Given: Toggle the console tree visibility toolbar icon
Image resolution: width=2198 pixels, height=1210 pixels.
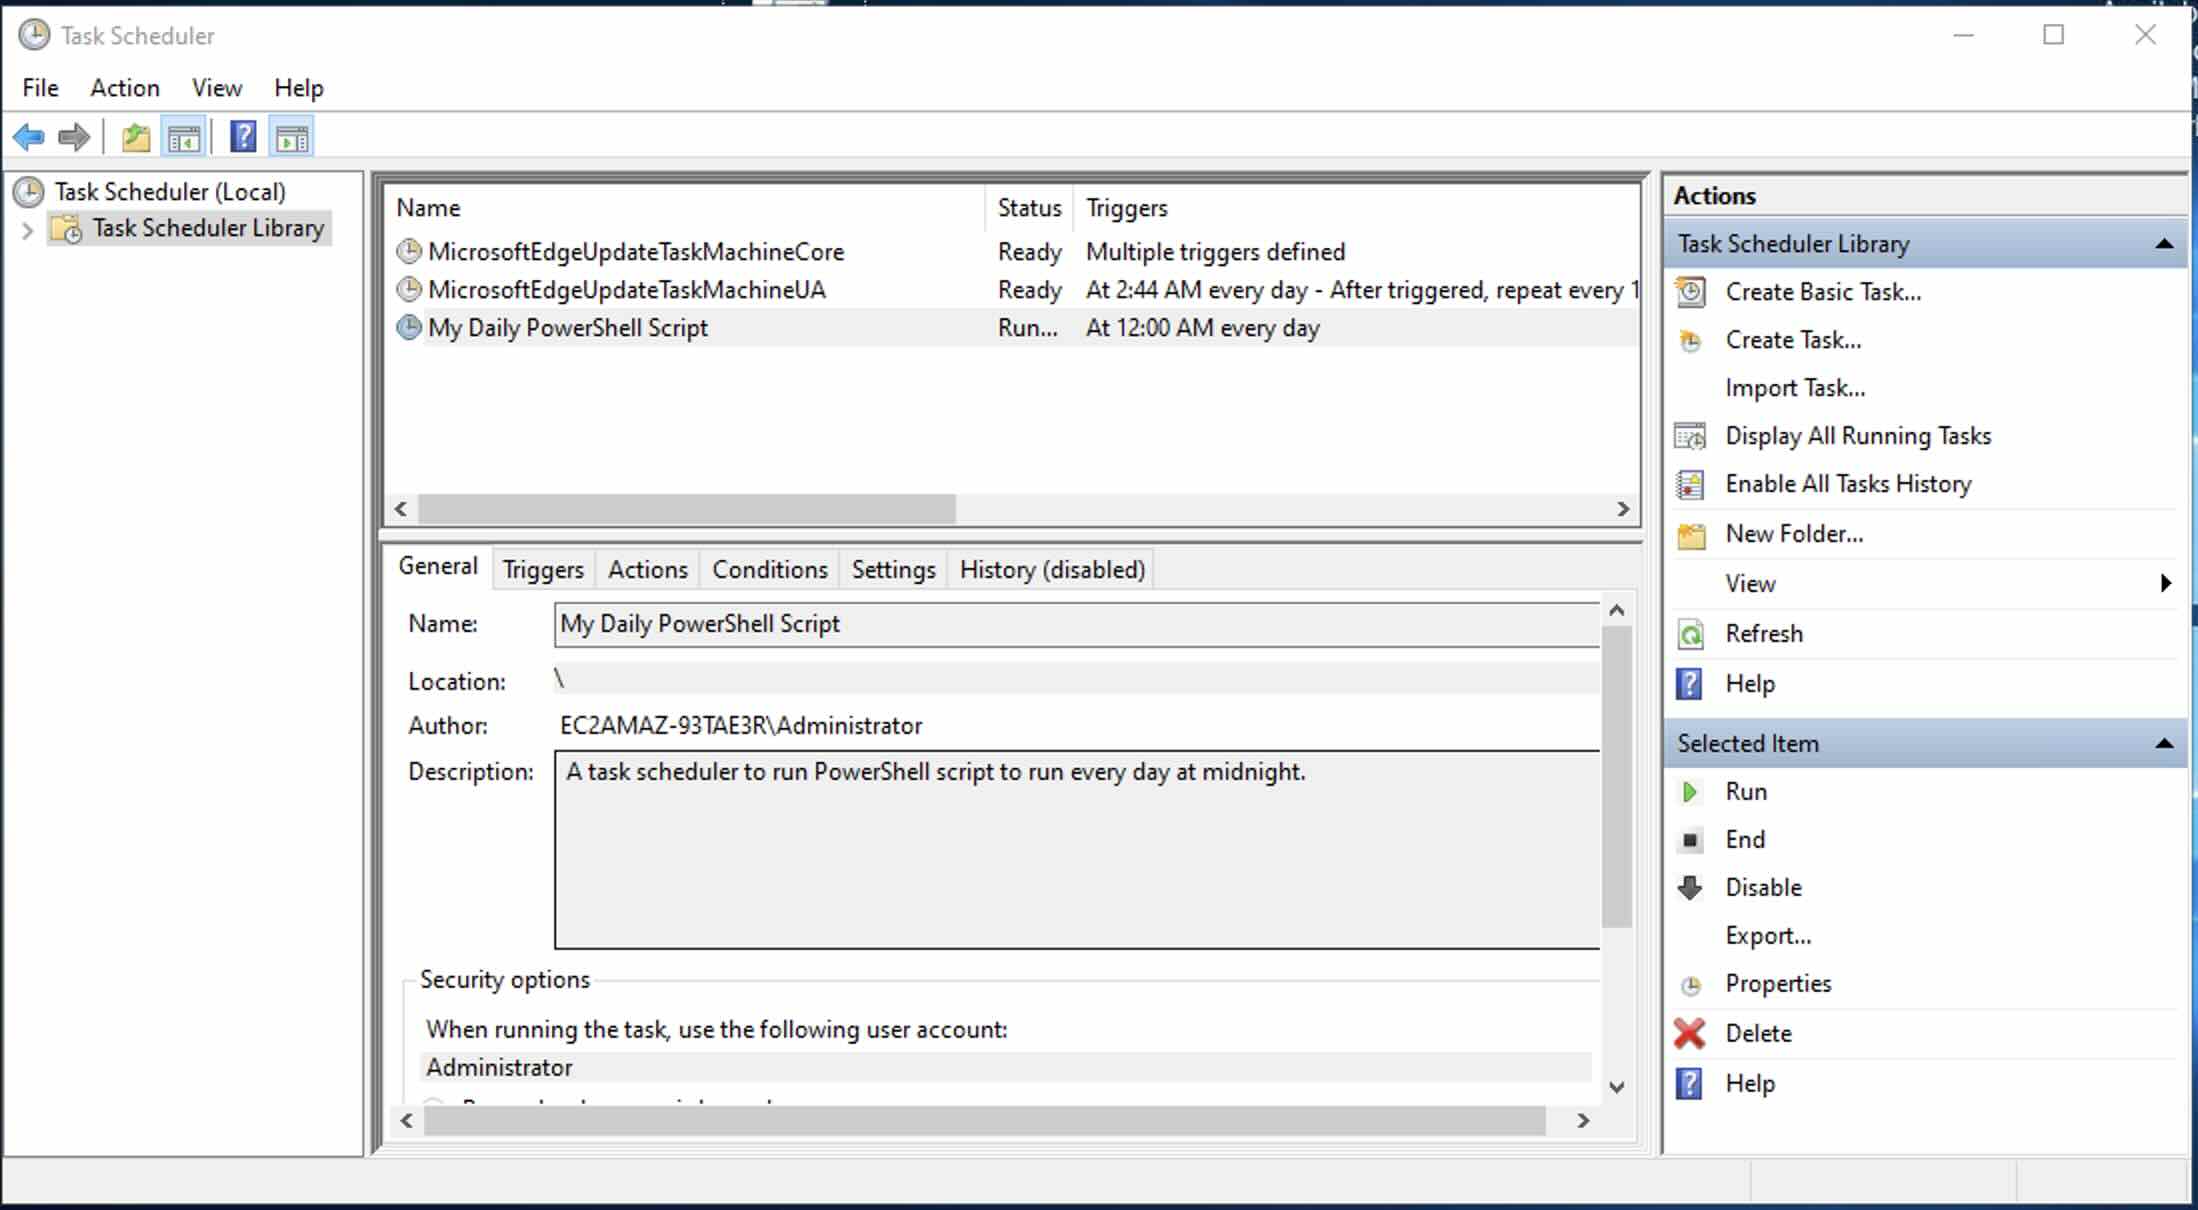Looking at the screenshot, I should (x=184, y=137).
